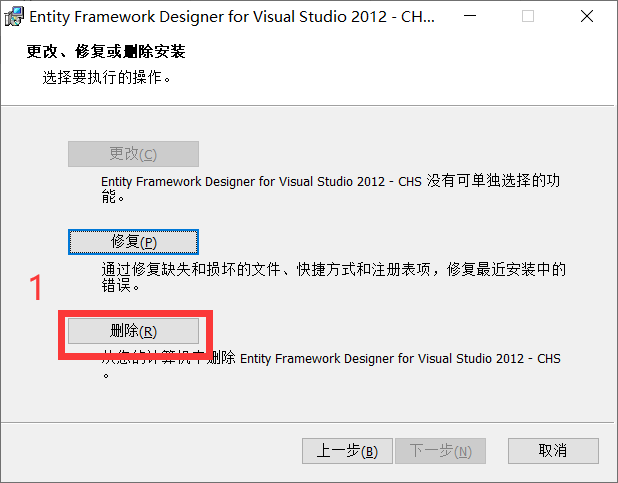
Task: Click the description 没有可单独选择的功能
Action: coord(330,188)
